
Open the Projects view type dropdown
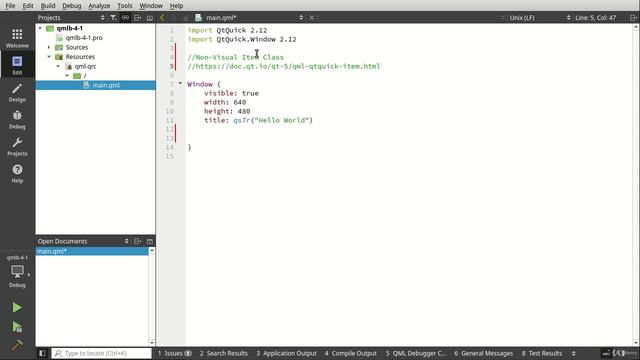point(102,18)
